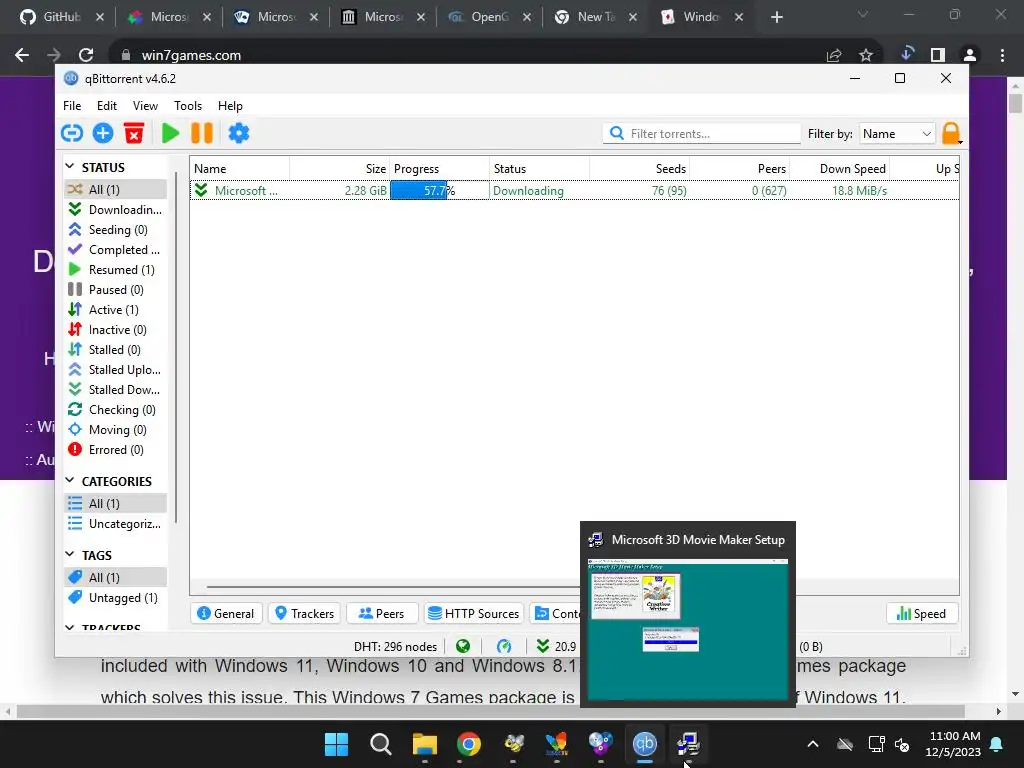The width and height of the screenshot is (1024, 768).
Task: Open the File menu
Action: point(72,106)
